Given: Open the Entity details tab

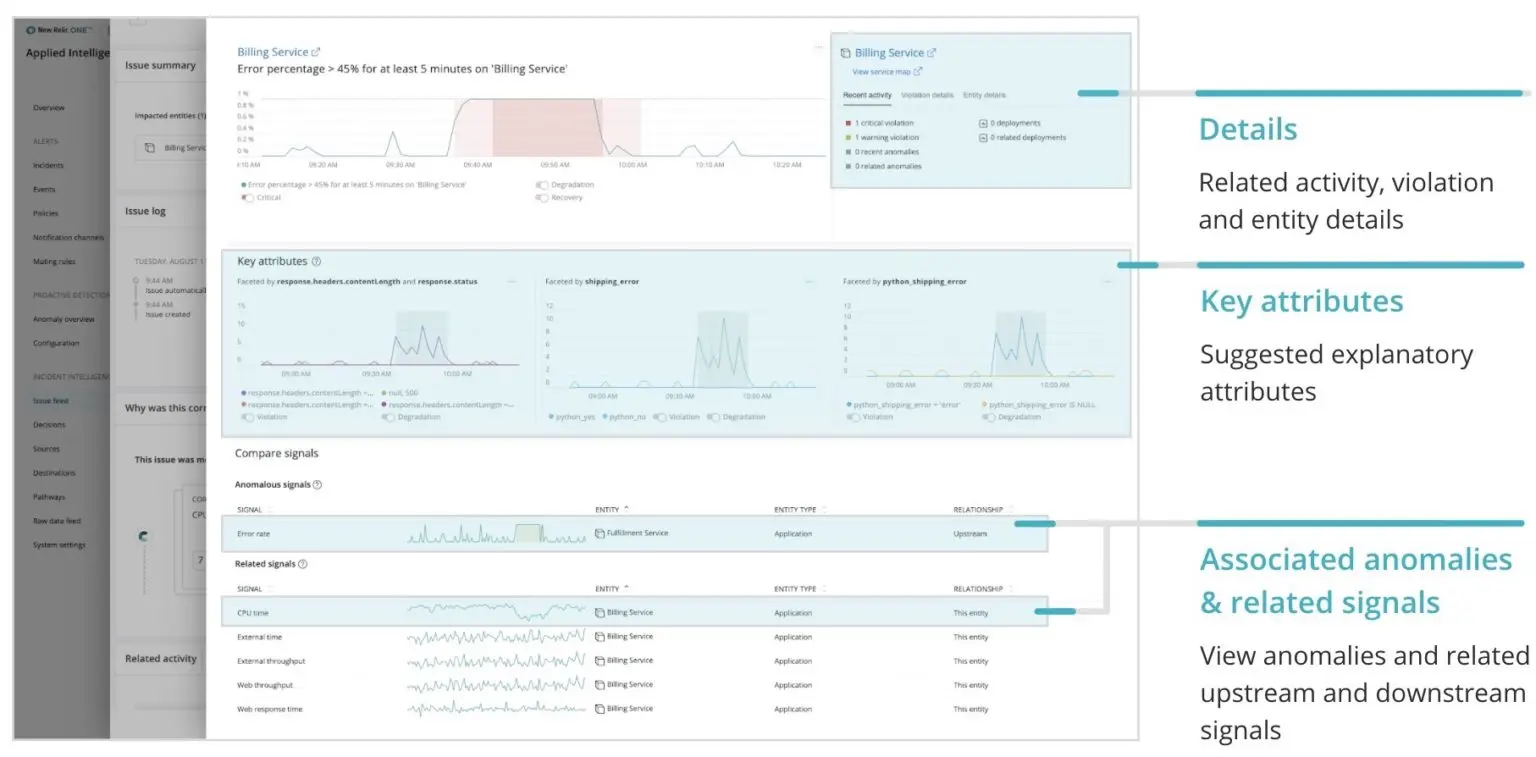Looking at the screenshot, I should pos(984,95).
